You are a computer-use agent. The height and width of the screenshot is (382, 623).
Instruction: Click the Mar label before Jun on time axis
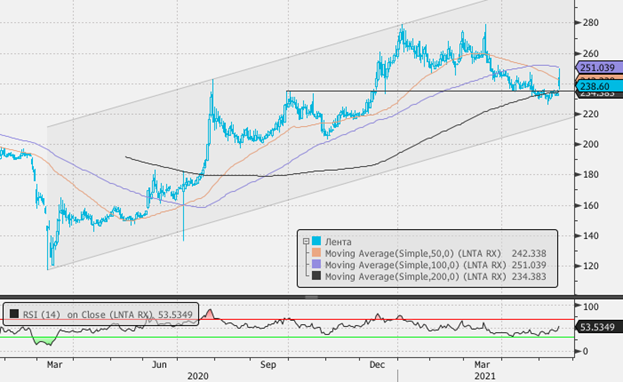click(54, 365)
